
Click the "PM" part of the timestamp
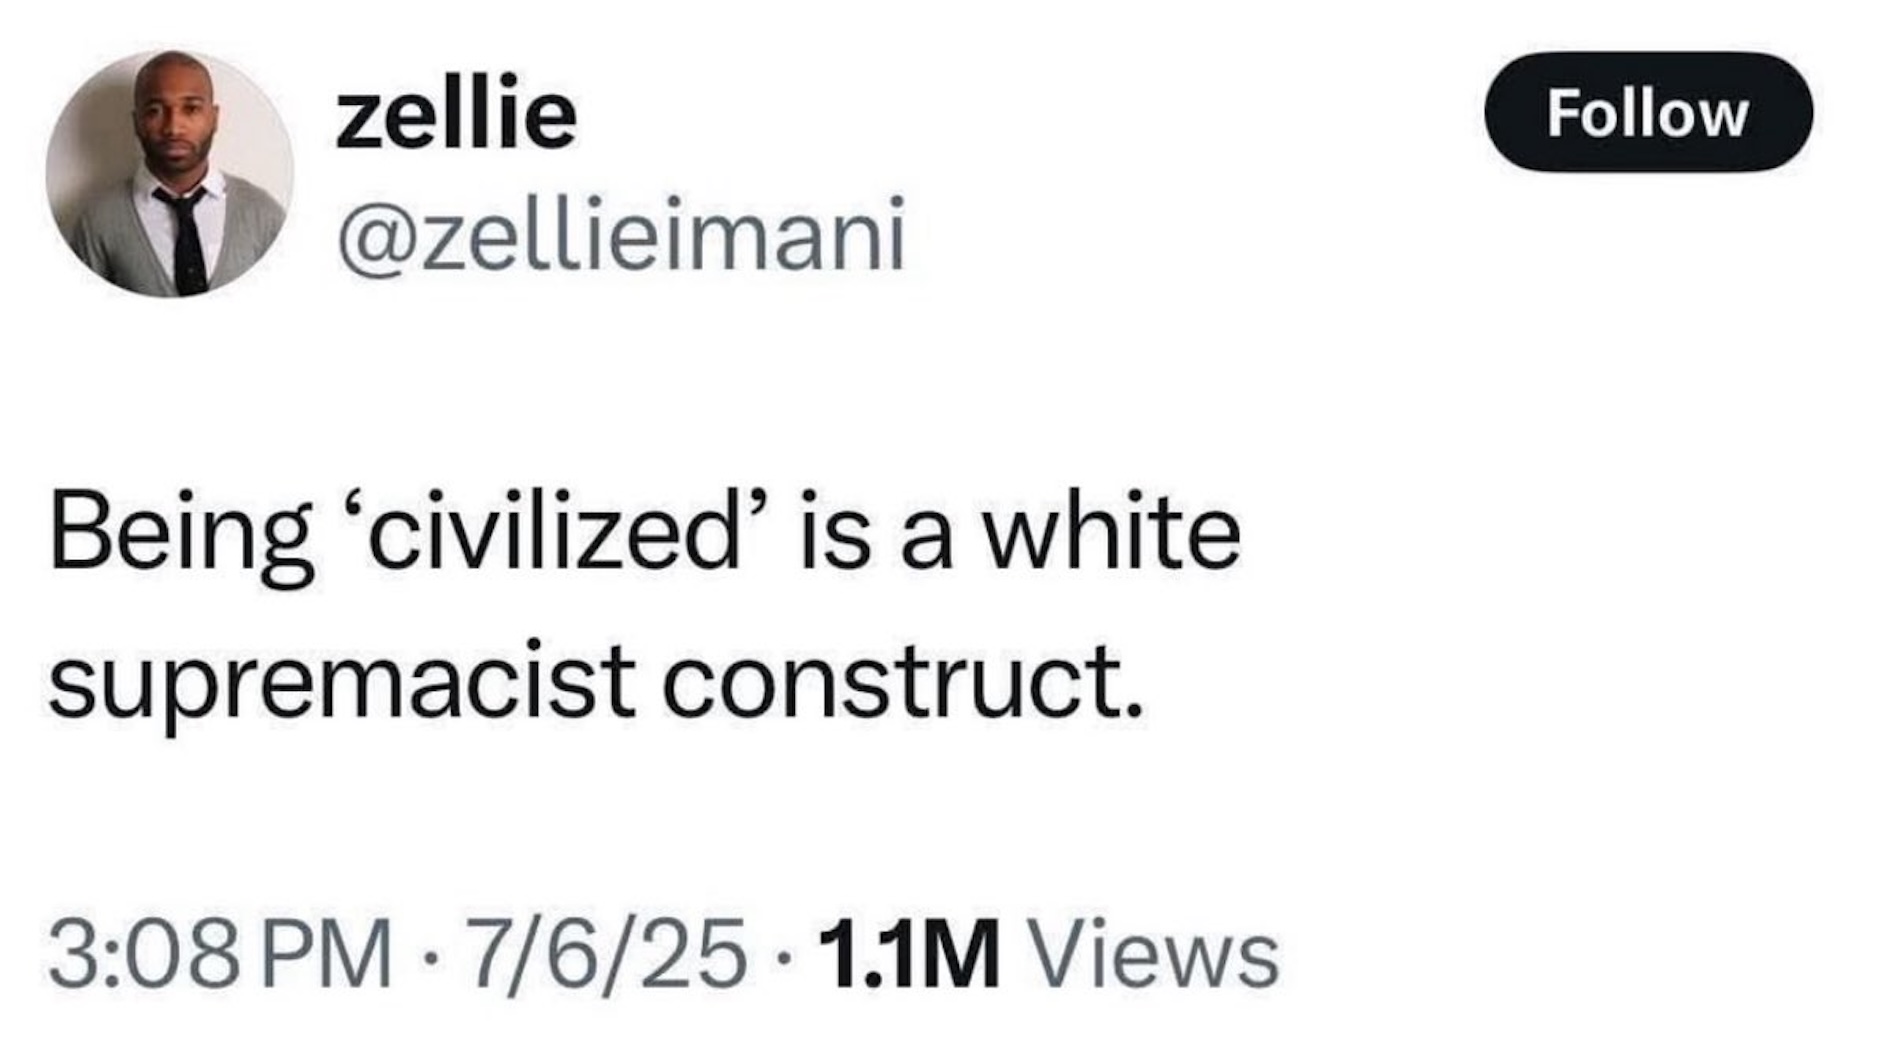(326, 953)
